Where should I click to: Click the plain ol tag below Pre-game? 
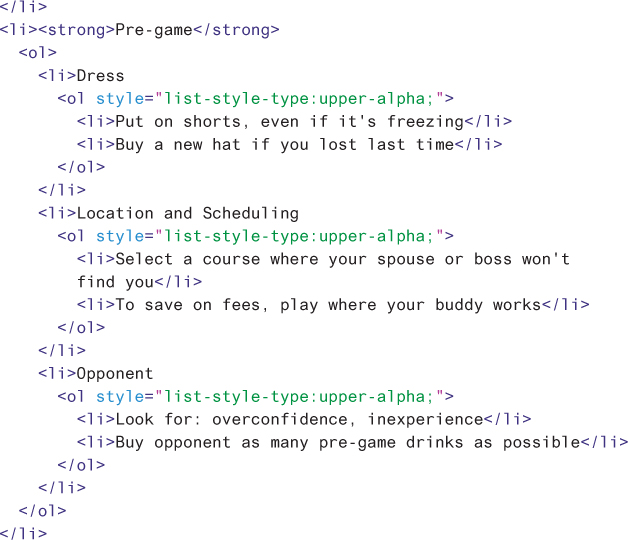pos(38,52)
